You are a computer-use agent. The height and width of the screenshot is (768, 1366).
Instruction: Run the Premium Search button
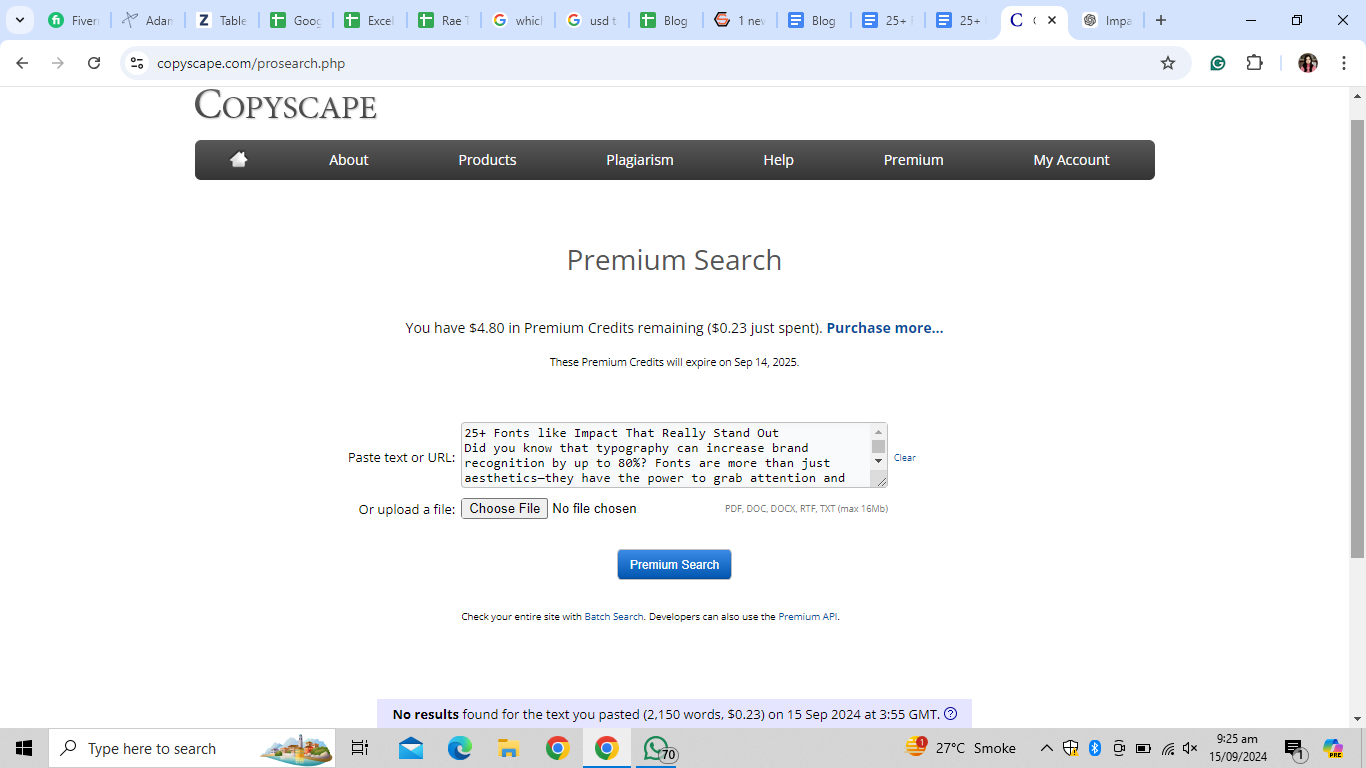674,564
